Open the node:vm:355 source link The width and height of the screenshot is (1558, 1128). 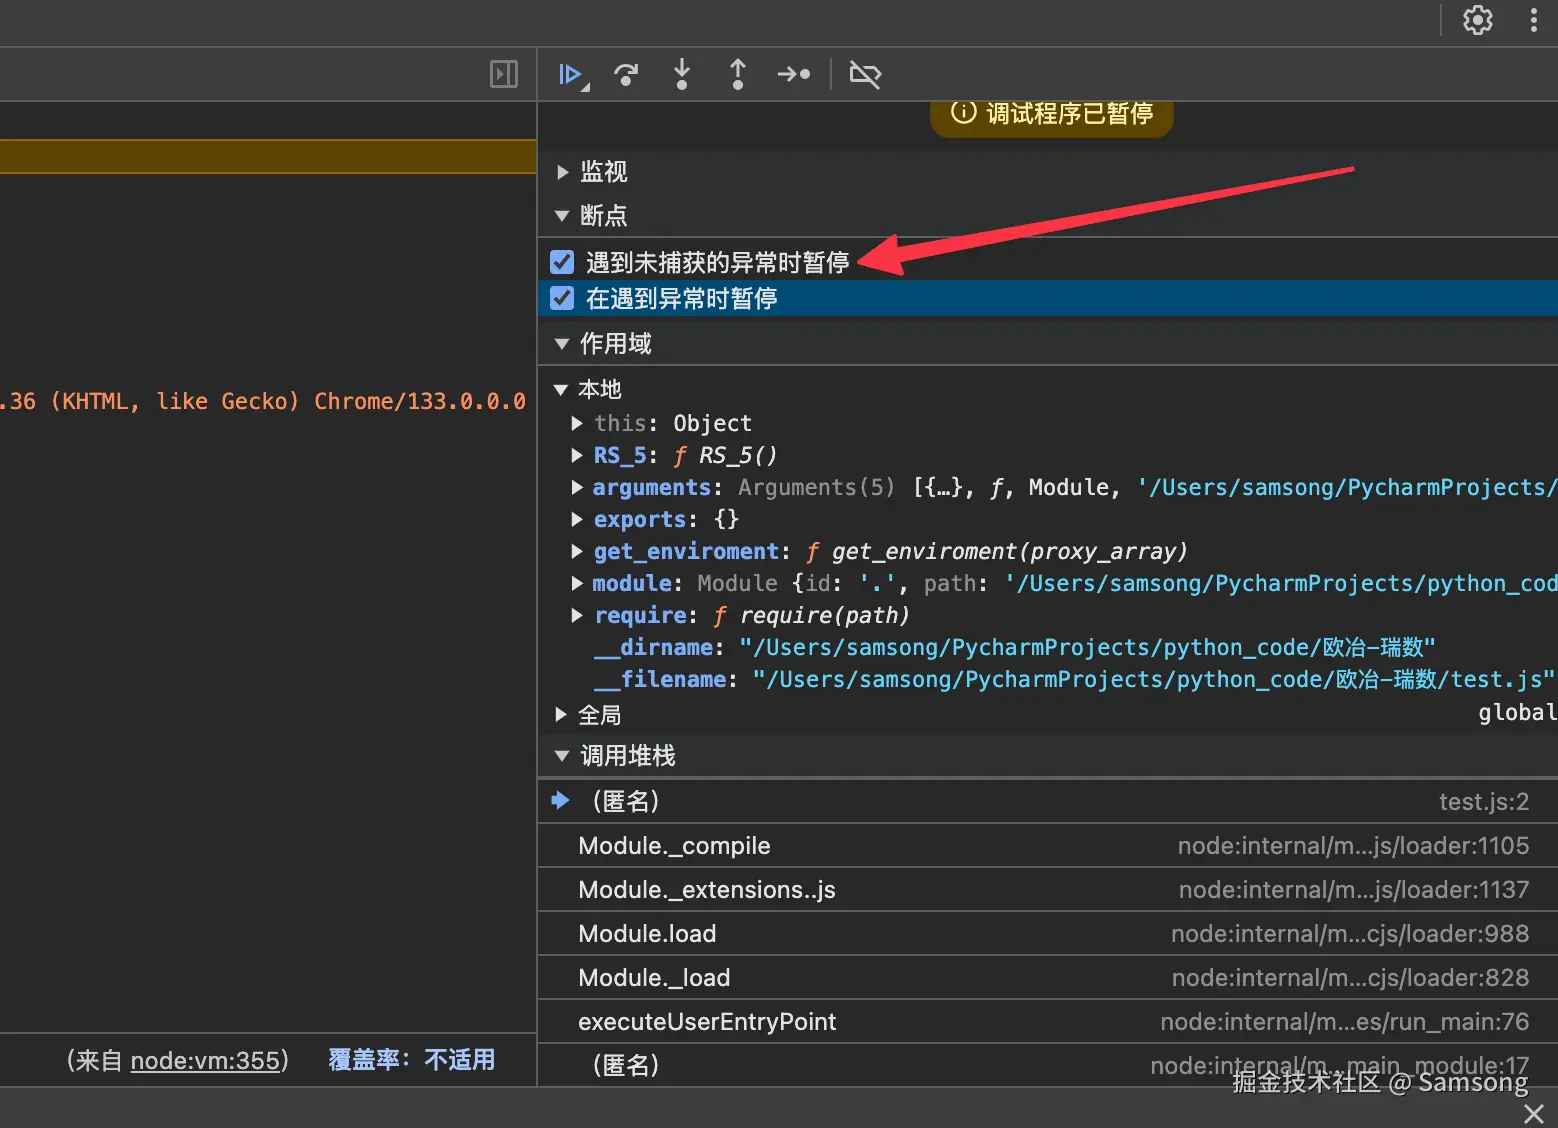tap(205, 1060)
